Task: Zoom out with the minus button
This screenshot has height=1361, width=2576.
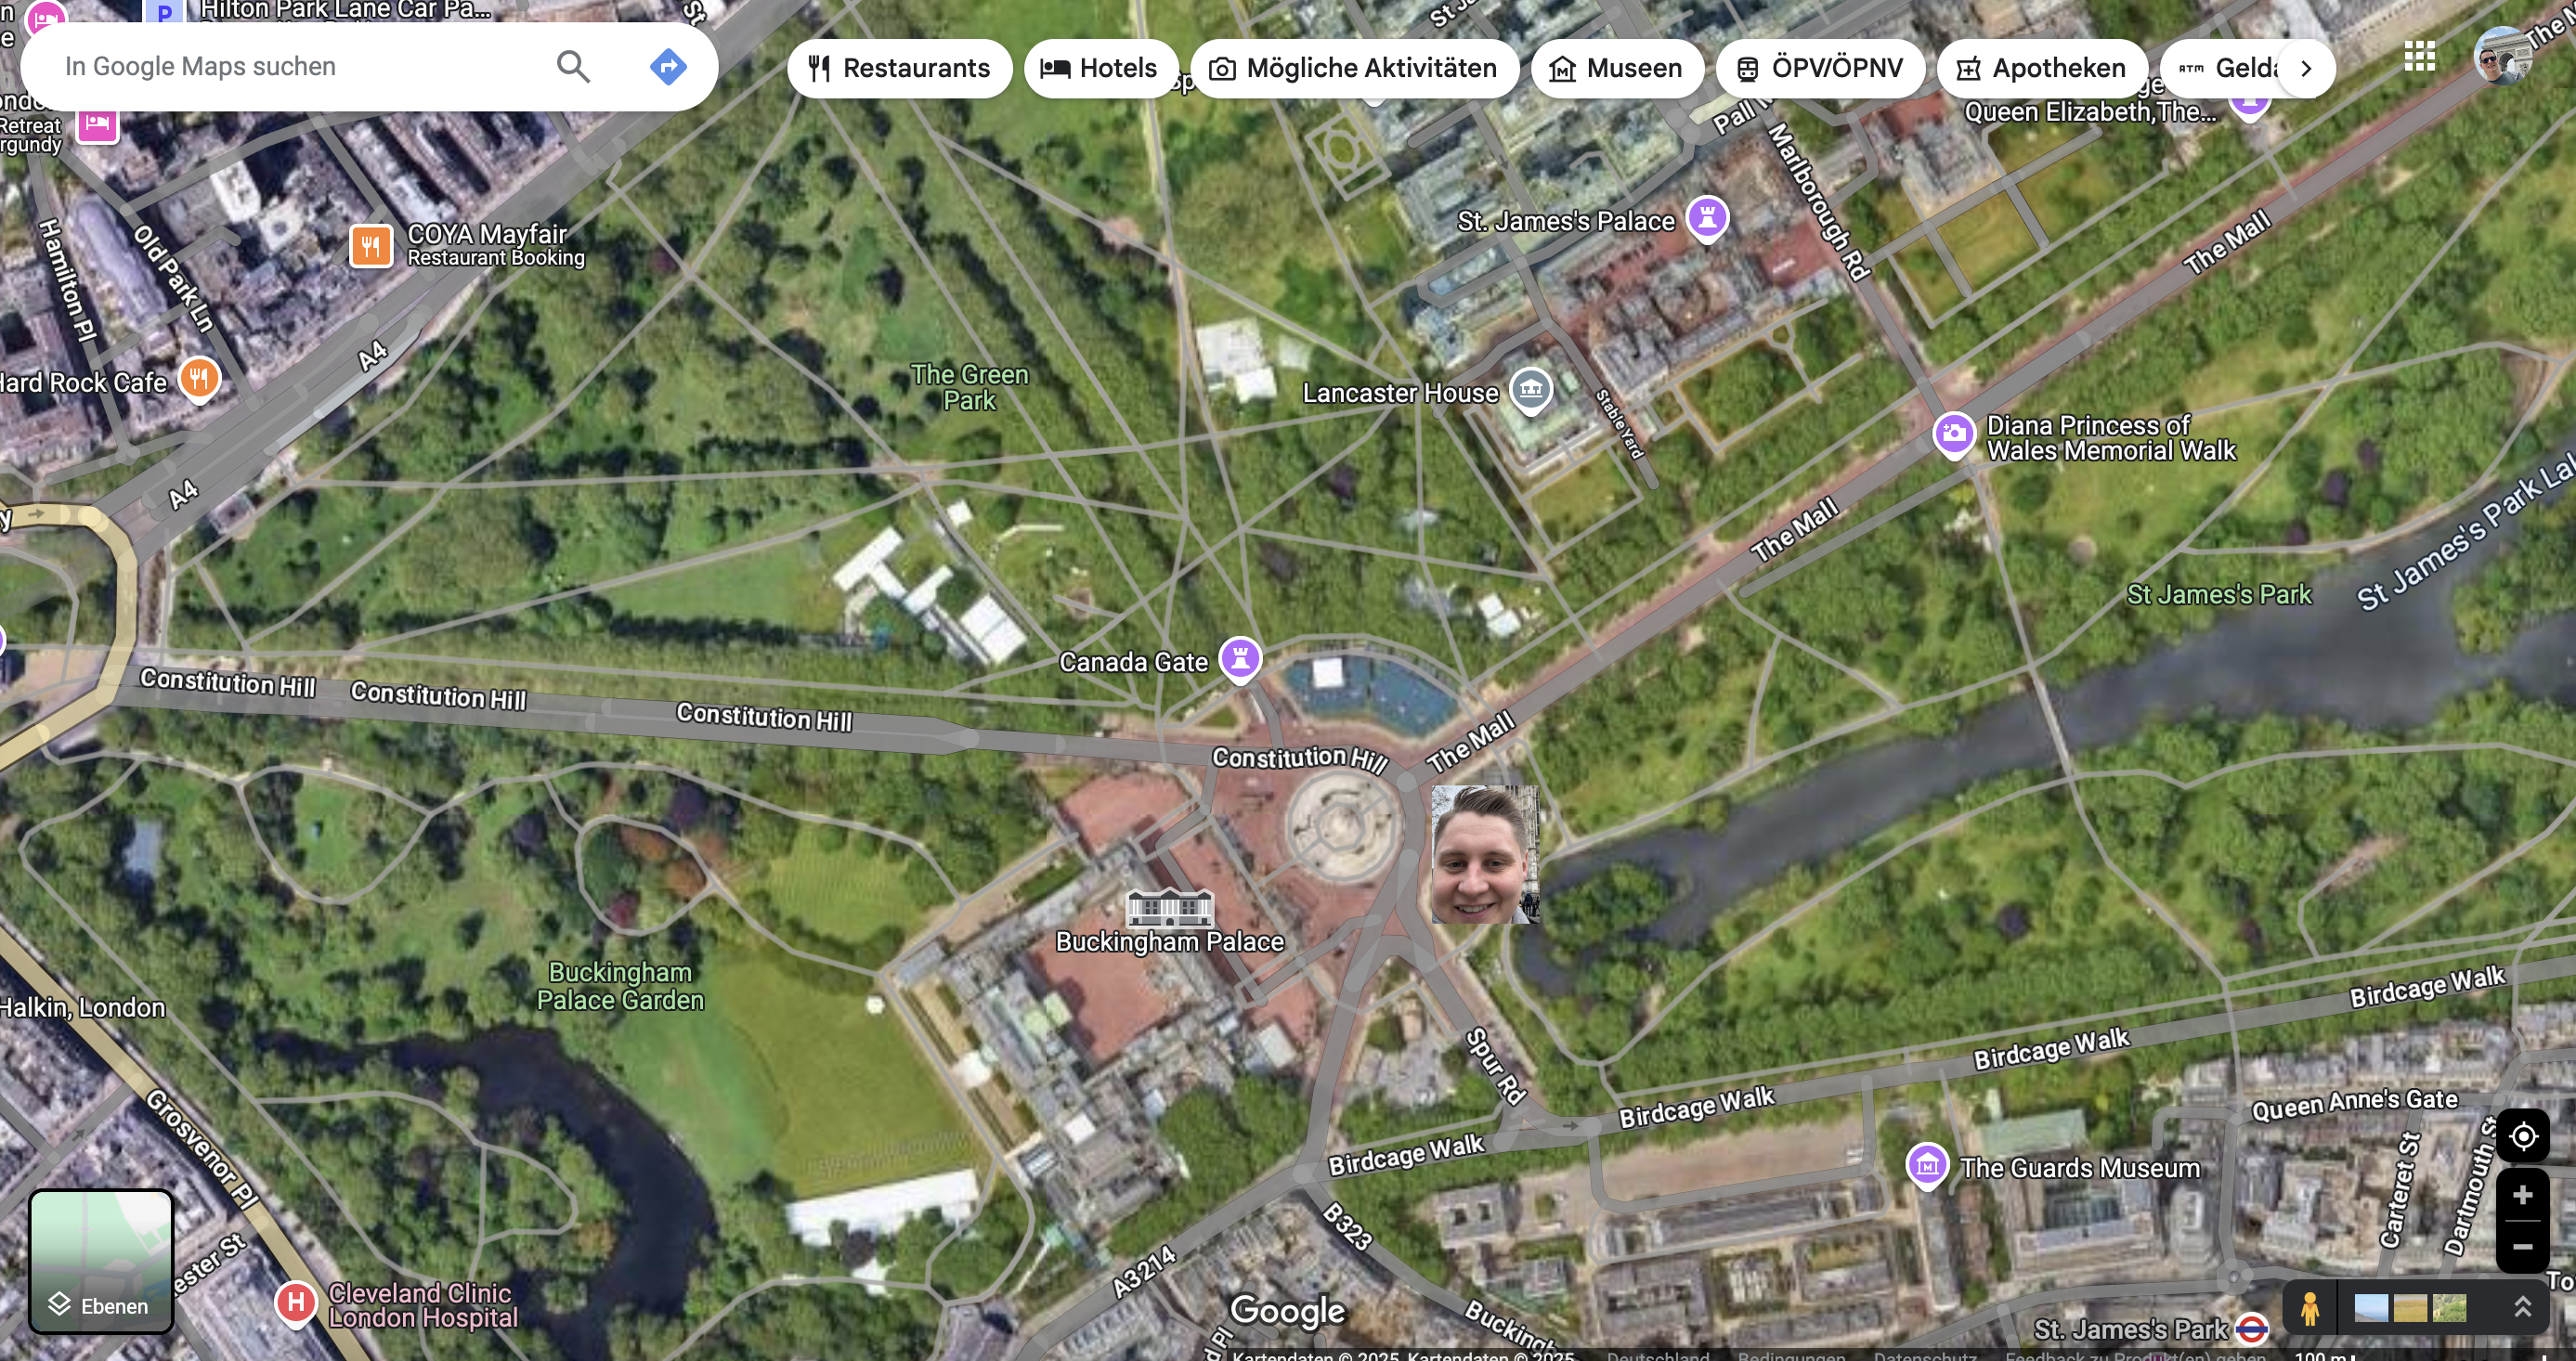Action: click(x=2522, y=1247)
